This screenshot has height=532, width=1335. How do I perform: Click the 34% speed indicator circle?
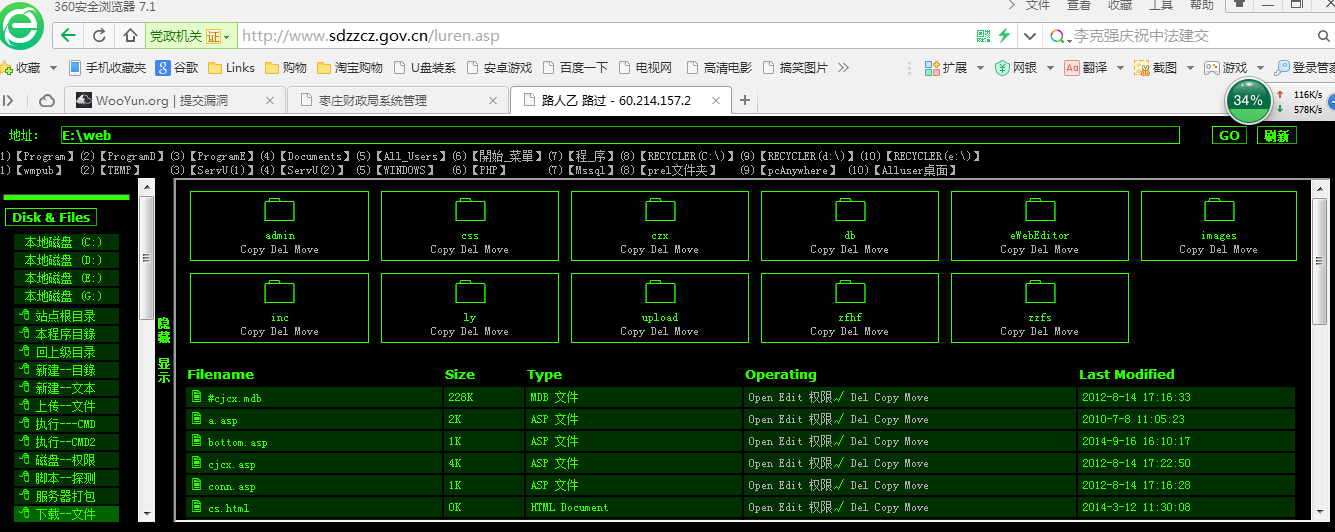point(1247,100)
